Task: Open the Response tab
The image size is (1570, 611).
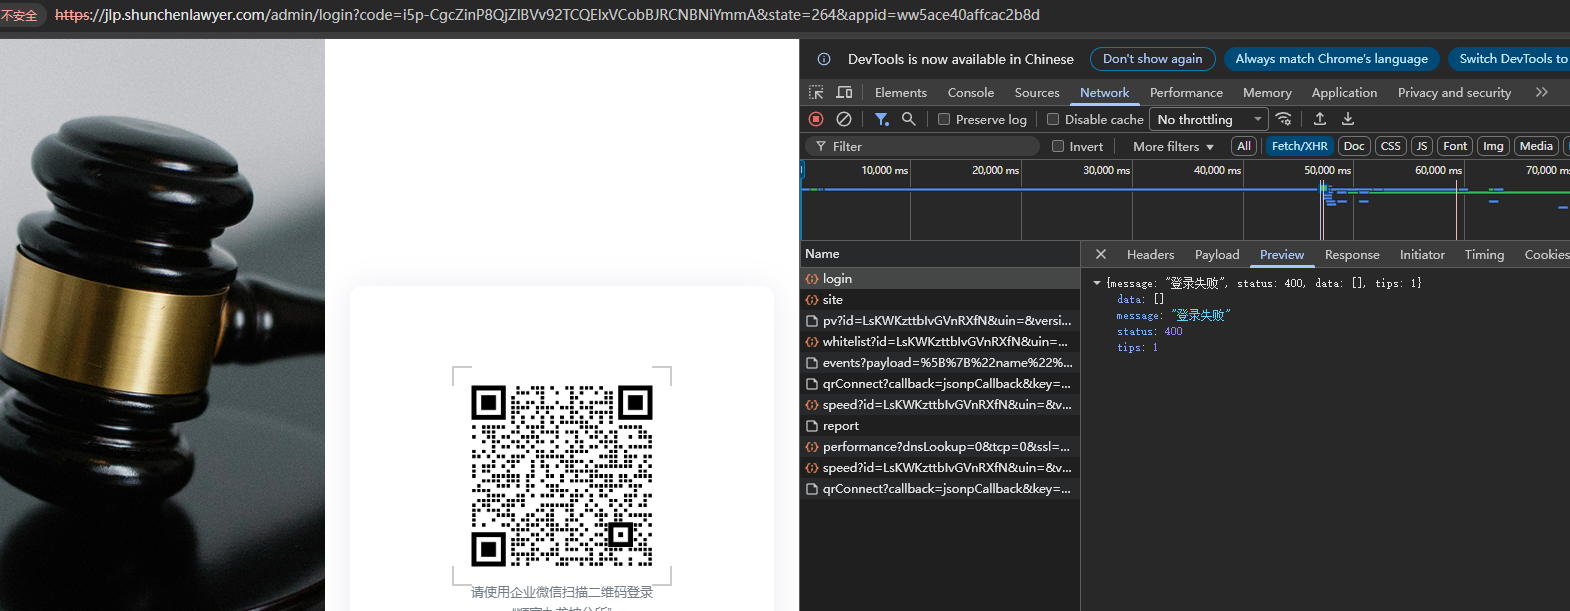Action: 1351,255
